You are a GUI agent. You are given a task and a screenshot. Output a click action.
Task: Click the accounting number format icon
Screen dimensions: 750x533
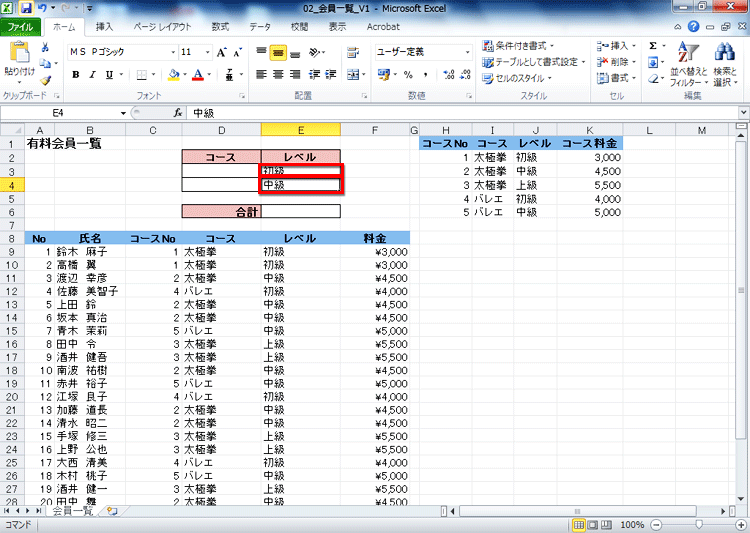coord(383,75)
